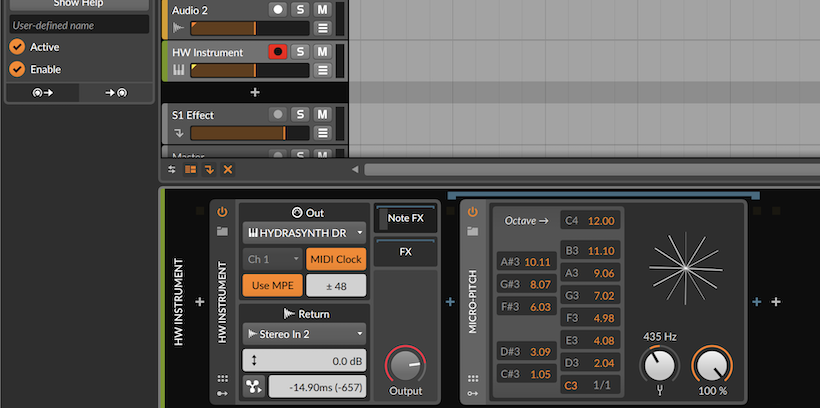Click HW Instrument modulation routing icon

(222, 394)
